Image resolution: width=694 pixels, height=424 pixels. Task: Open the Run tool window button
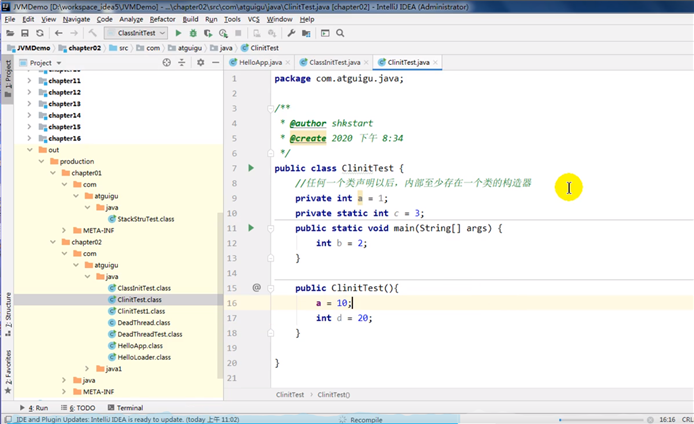(34, 408)
